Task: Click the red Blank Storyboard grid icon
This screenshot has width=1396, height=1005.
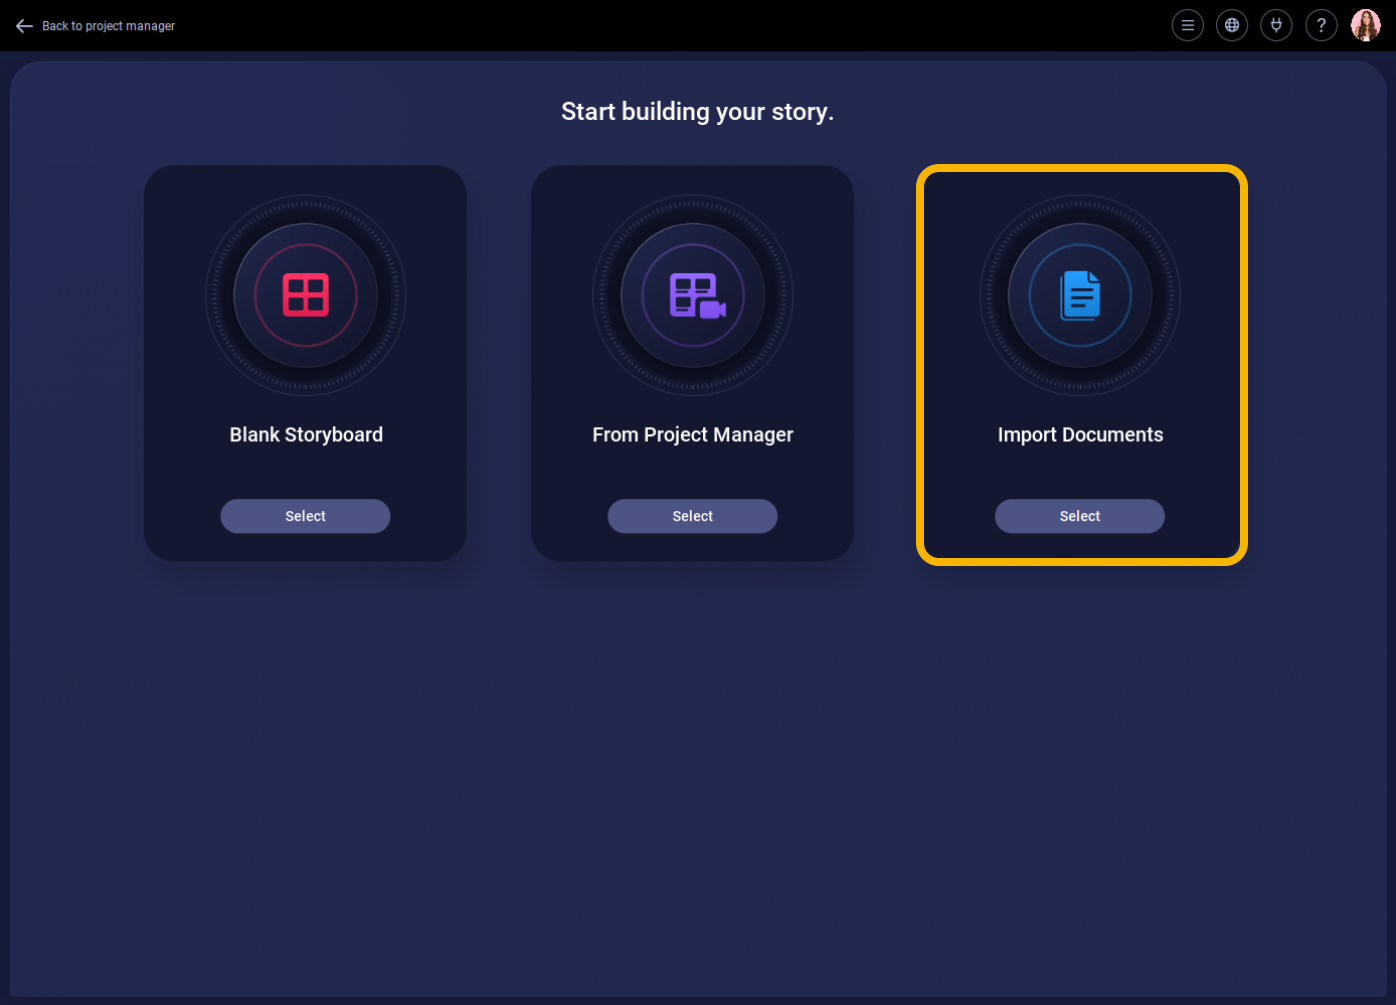Action: tap(306, 295)
